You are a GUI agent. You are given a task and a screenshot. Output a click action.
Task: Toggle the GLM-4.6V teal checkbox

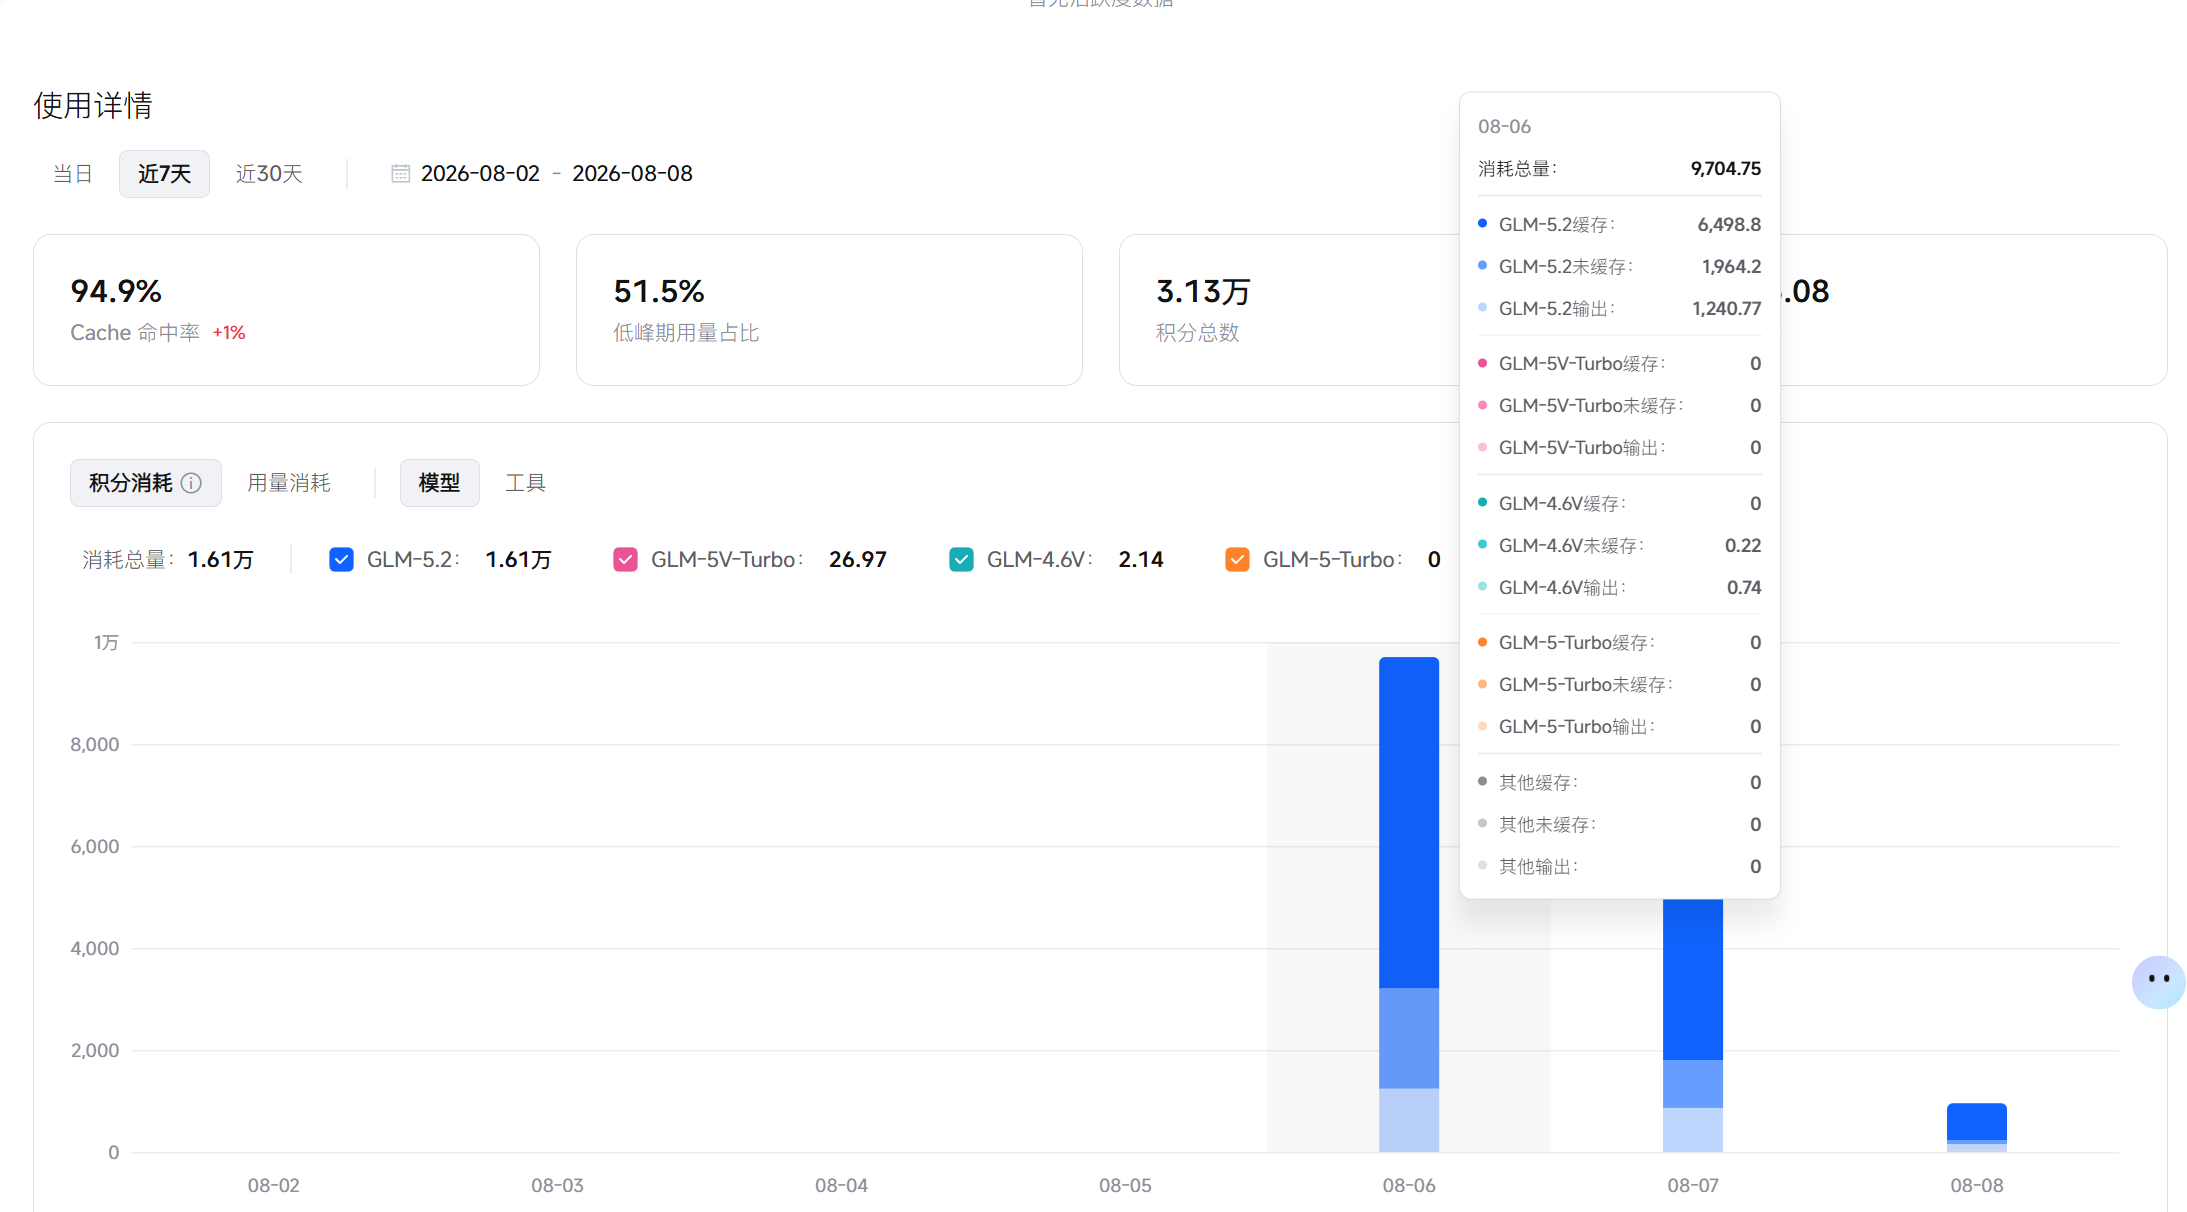(961, 560)
